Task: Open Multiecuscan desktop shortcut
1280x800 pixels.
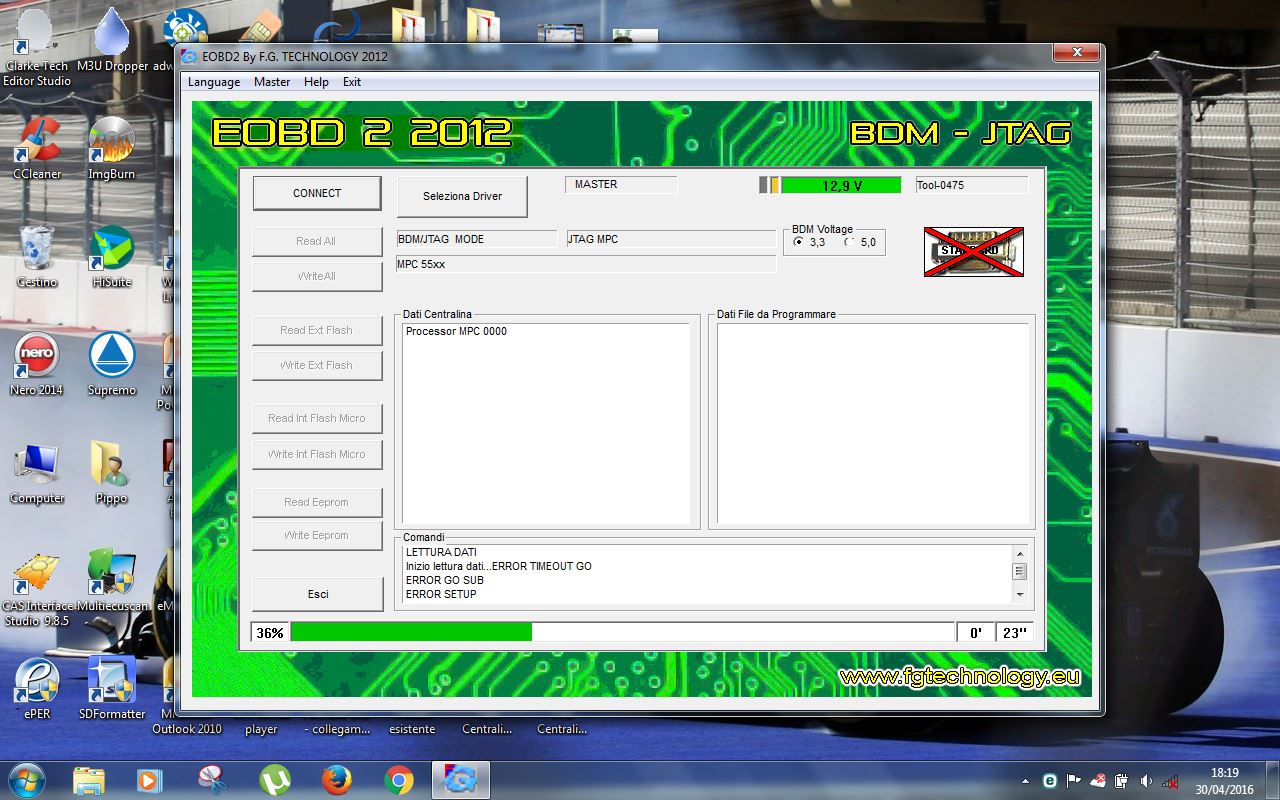Action: tap(112, 581)
